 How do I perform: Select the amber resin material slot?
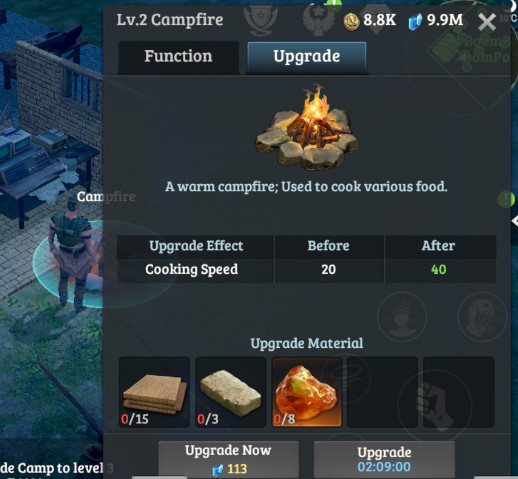coord(306,392)
